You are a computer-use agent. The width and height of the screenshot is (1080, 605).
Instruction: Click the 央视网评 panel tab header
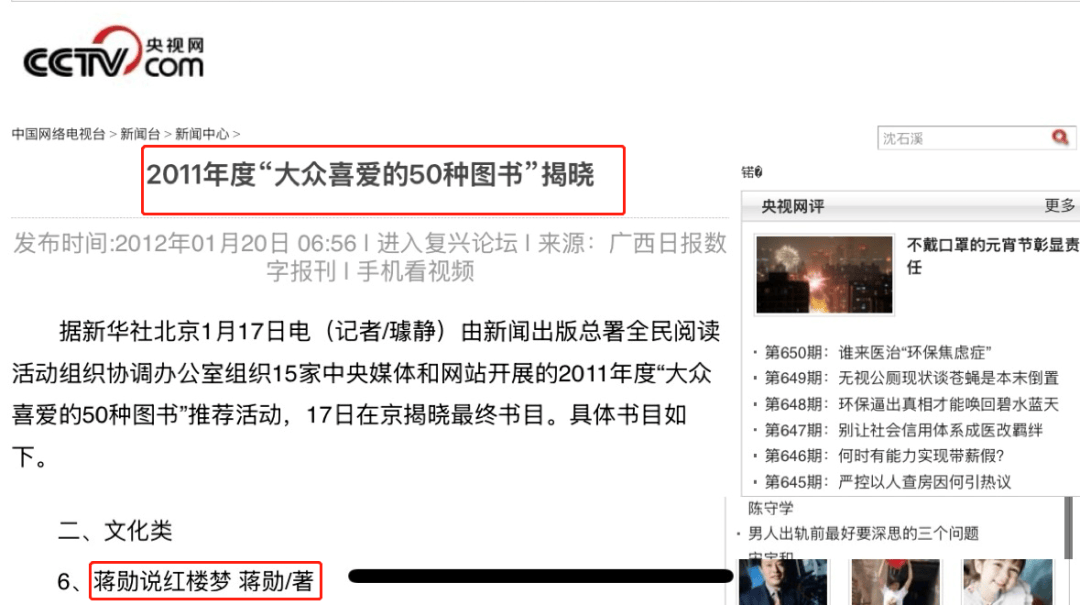[793, 206]
